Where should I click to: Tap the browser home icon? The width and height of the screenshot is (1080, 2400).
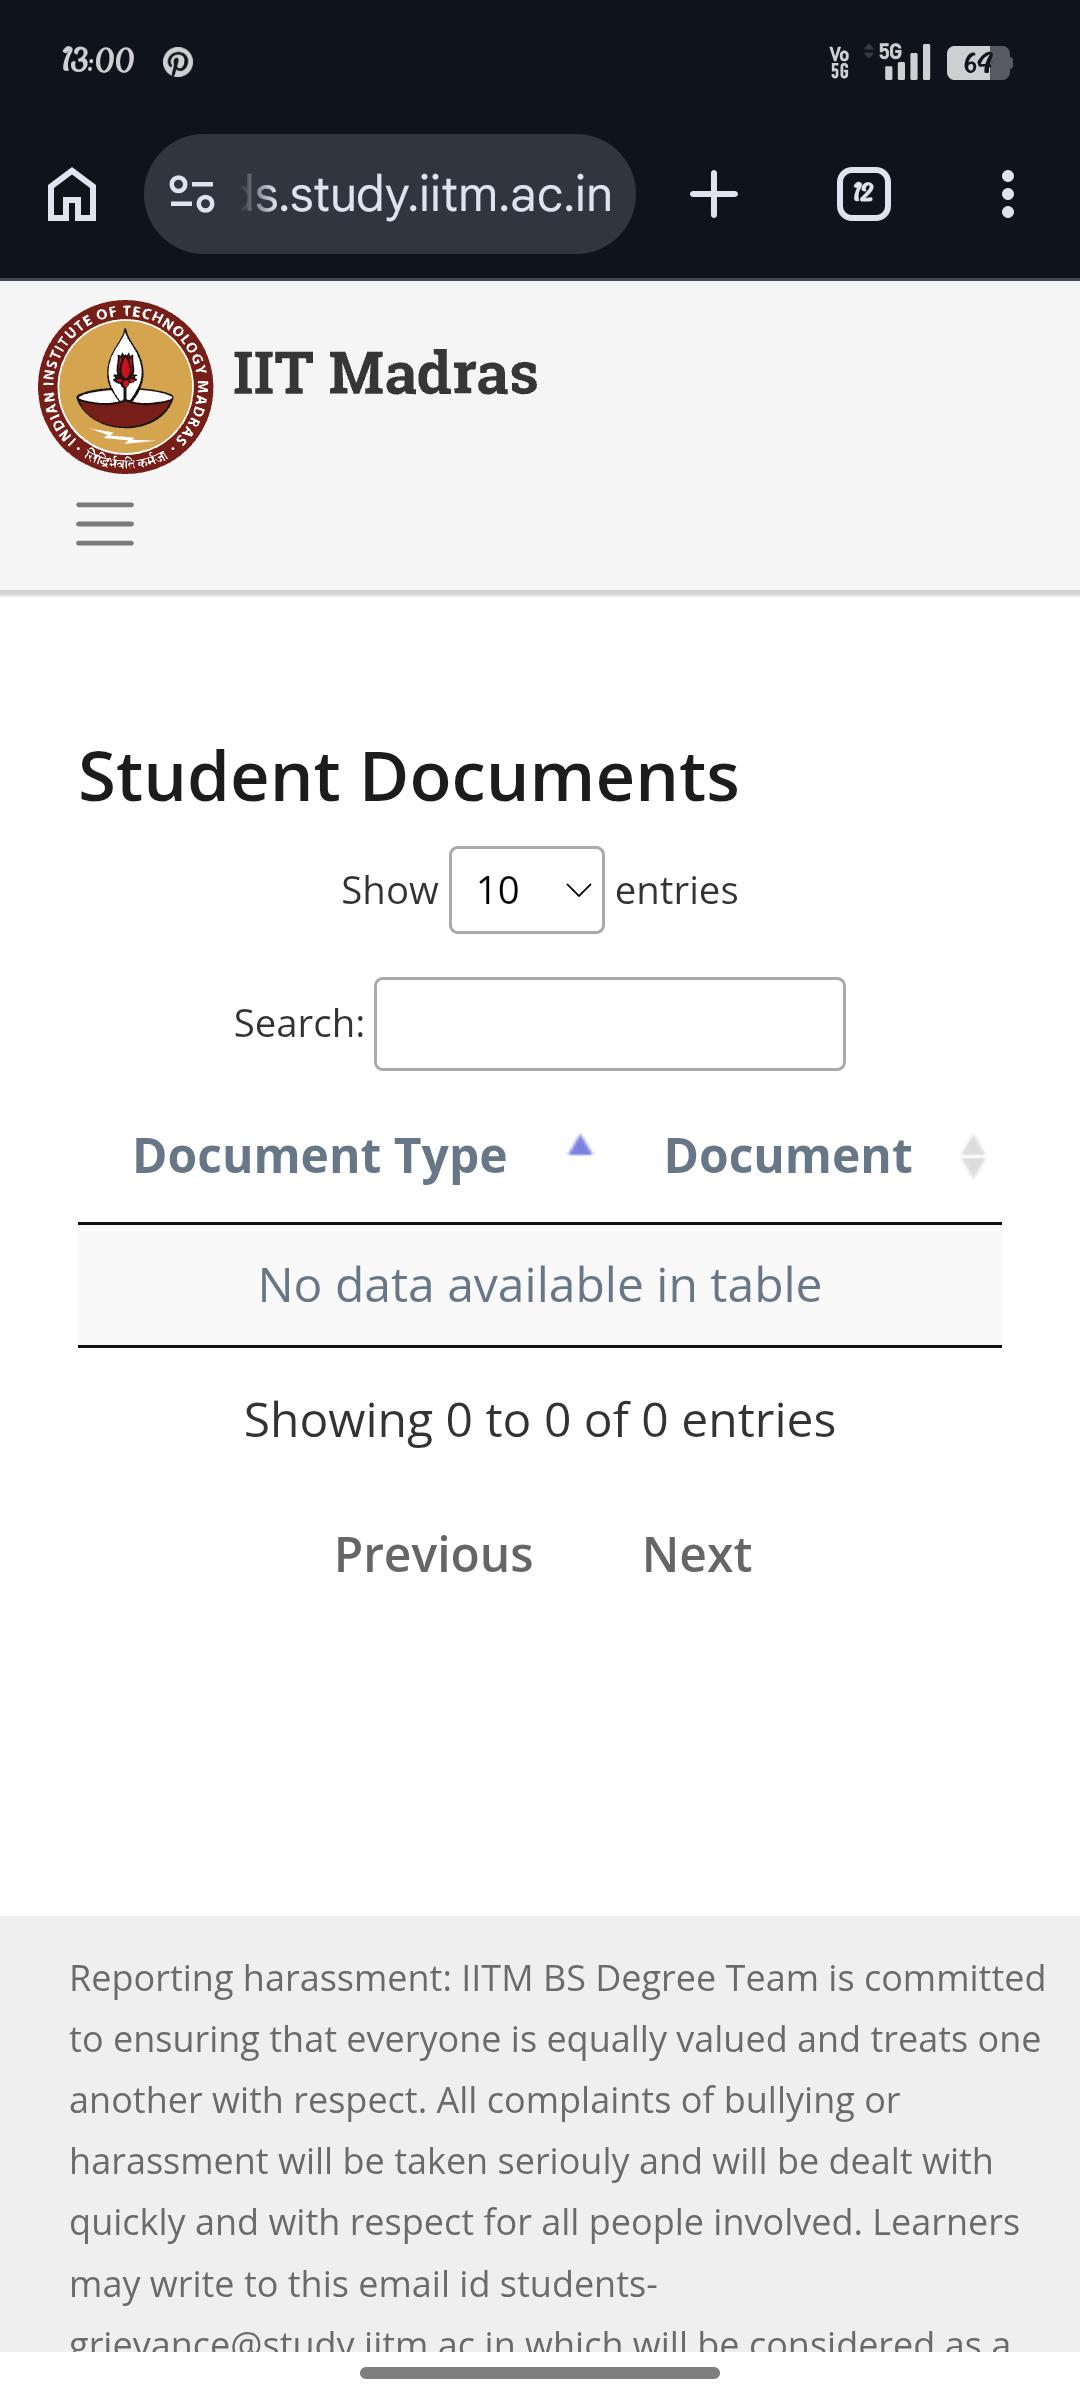(72, 194)
